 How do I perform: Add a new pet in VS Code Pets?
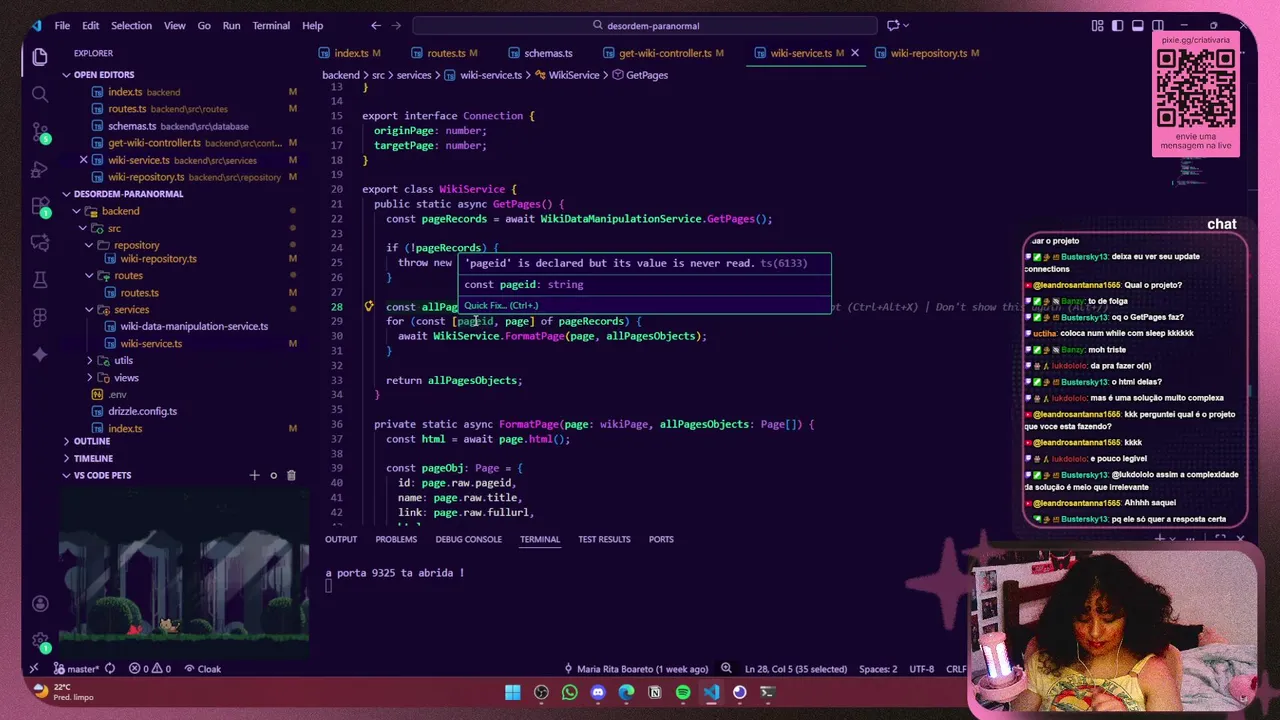[x=254, y=475]
